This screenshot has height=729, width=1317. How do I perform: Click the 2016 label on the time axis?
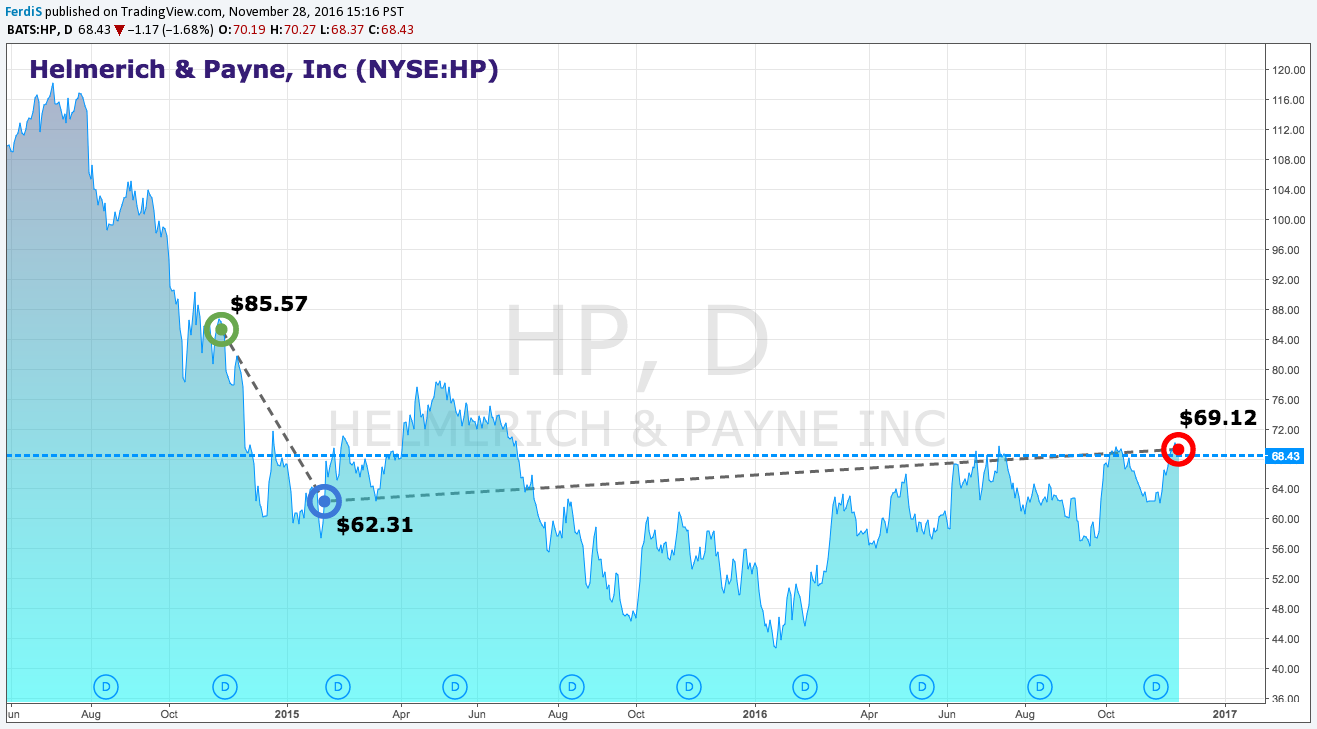click(x=755, y=715)
